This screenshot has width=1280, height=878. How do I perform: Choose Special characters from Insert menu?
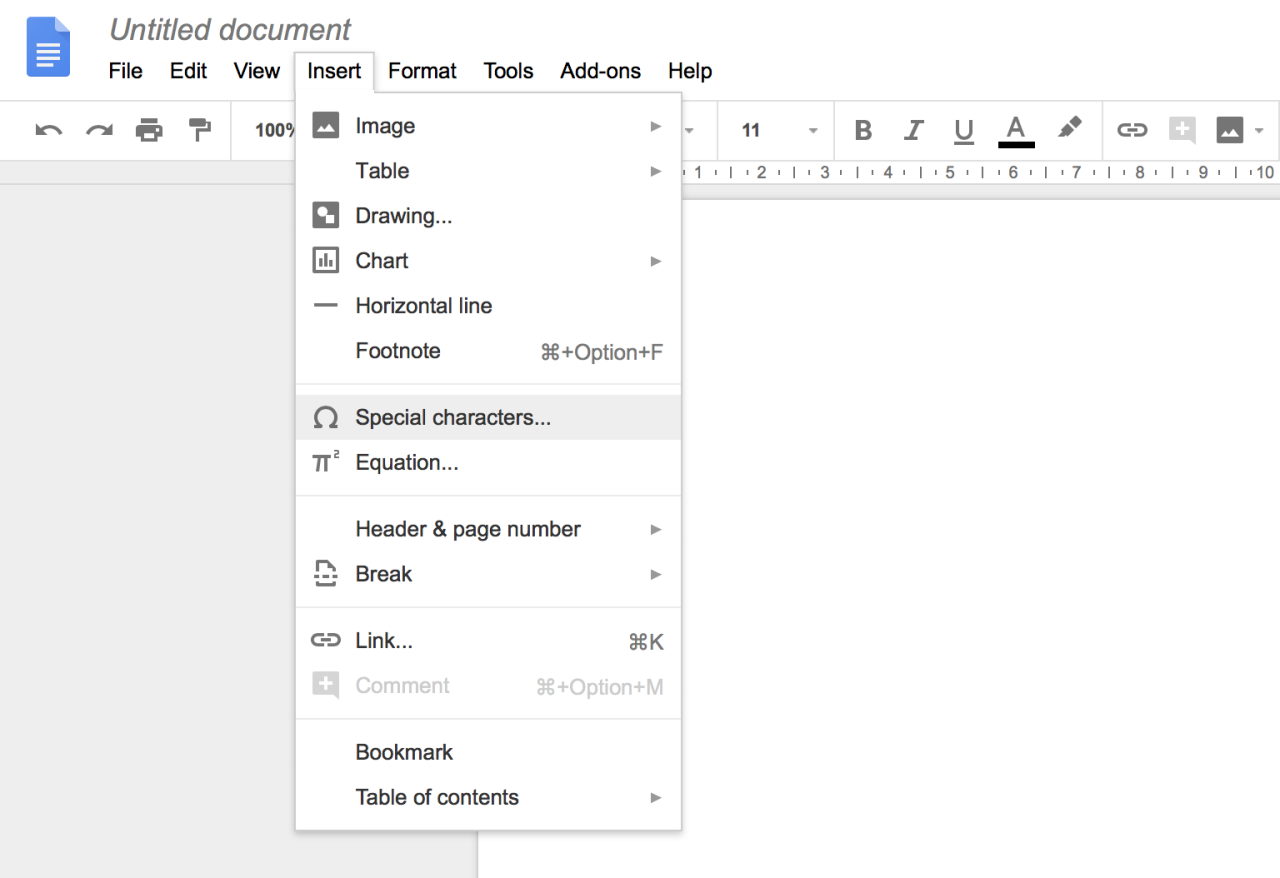click(453, 418)
